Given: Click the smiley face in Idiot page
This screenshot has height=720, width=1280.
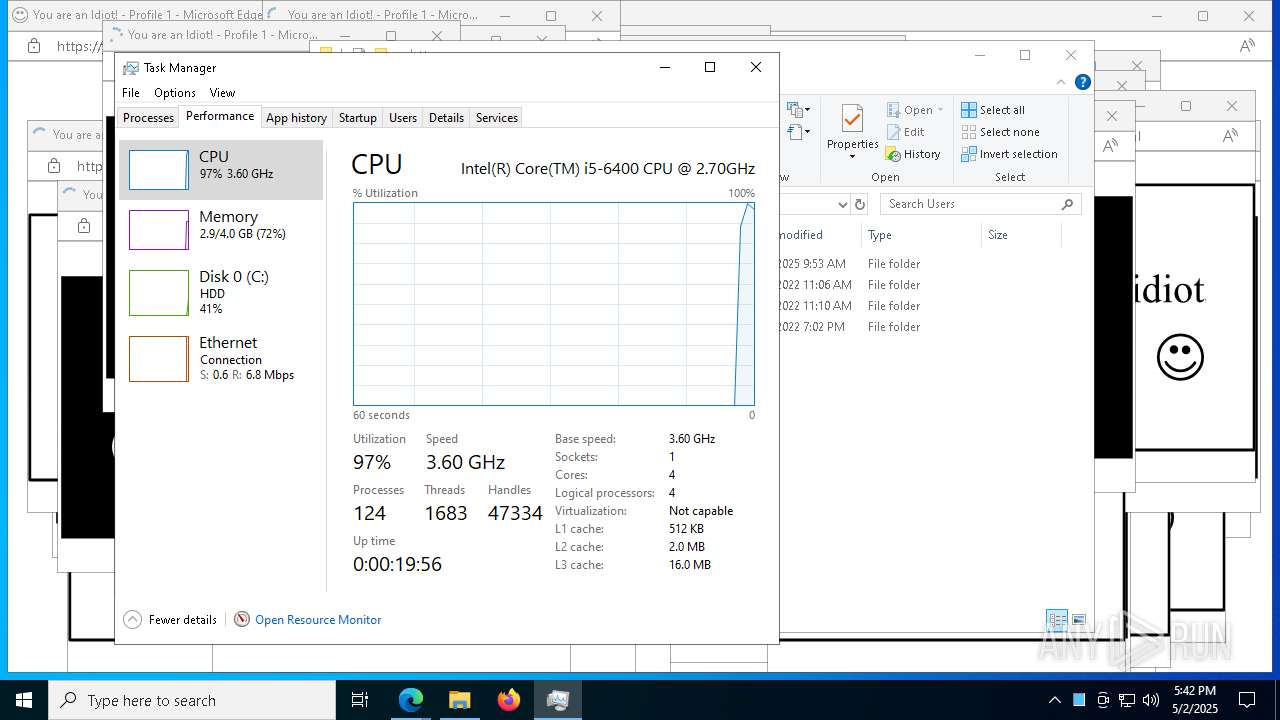Looking at the screenshot, I should pyautogui.click(x=1180, y=357).
